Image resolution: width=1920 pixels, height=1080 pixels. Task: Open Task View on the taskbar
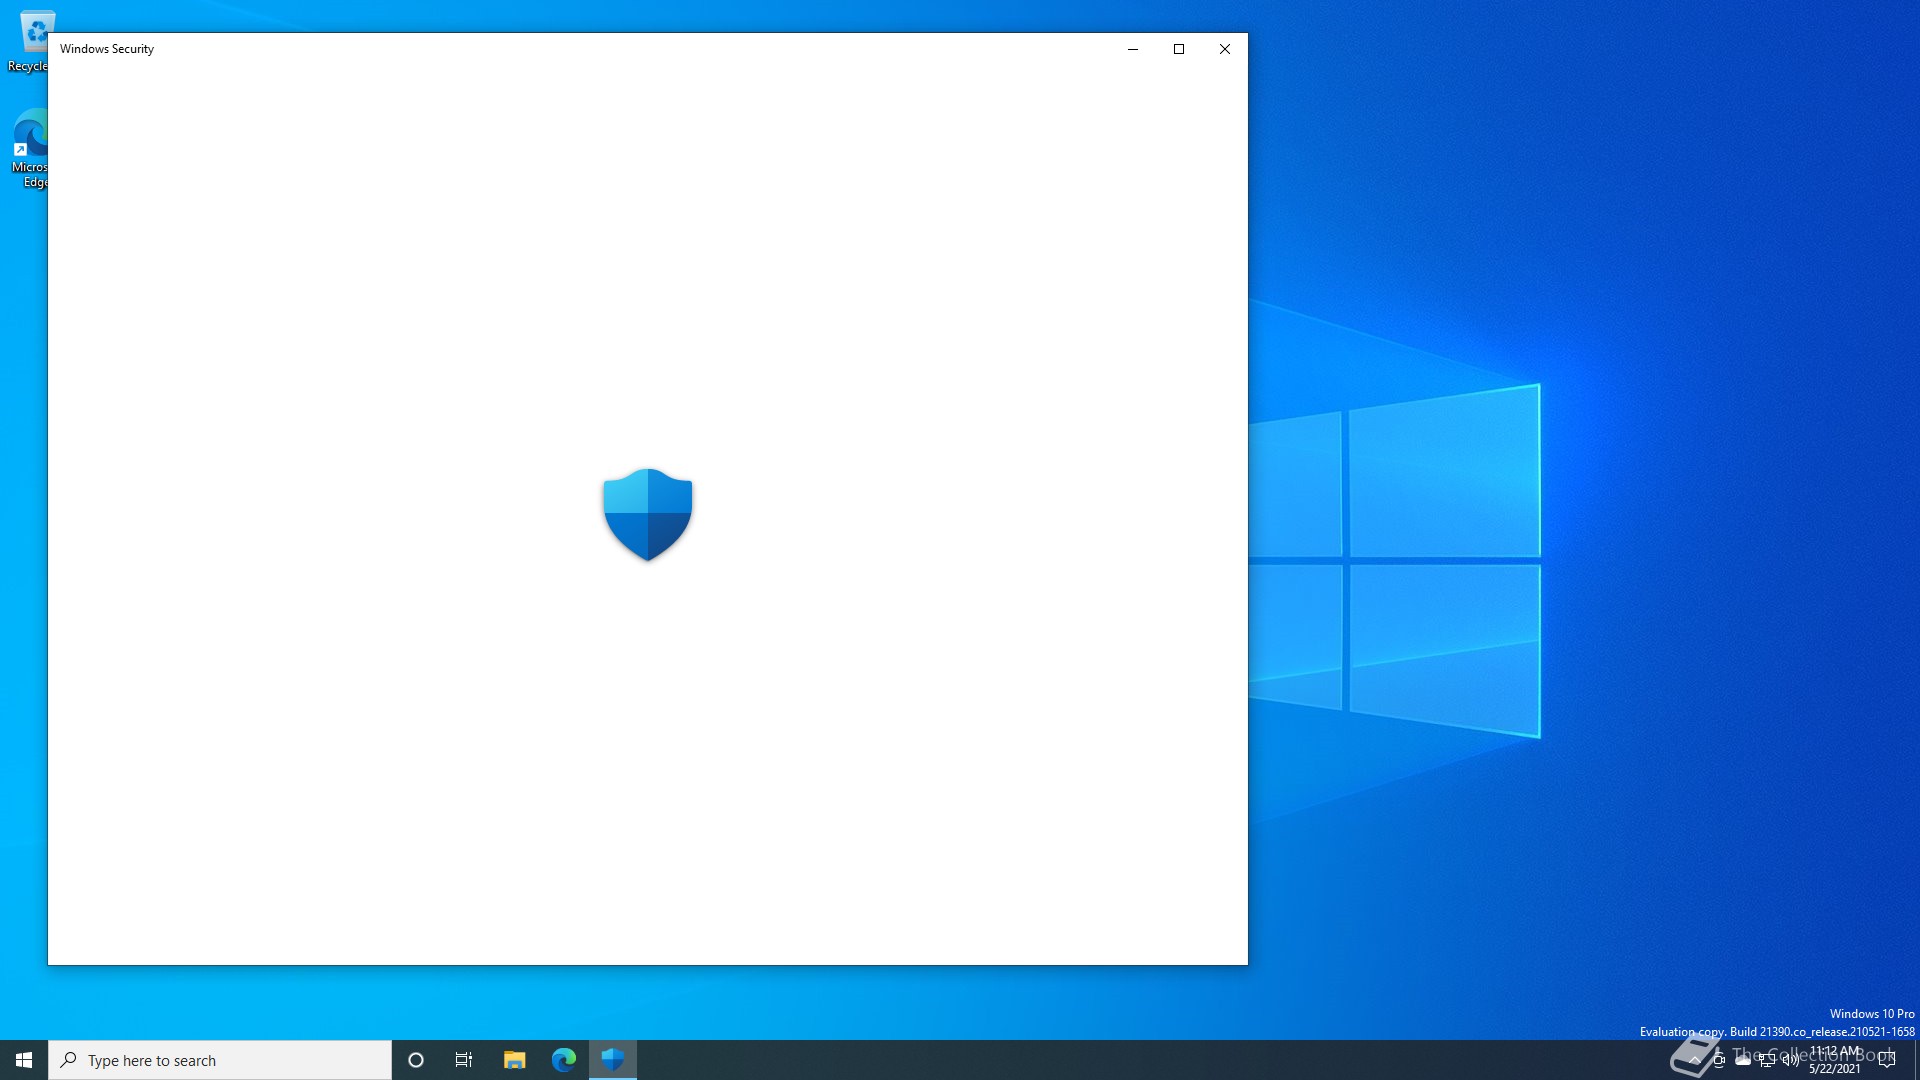pyautogui.click(x=464, y=1060)
